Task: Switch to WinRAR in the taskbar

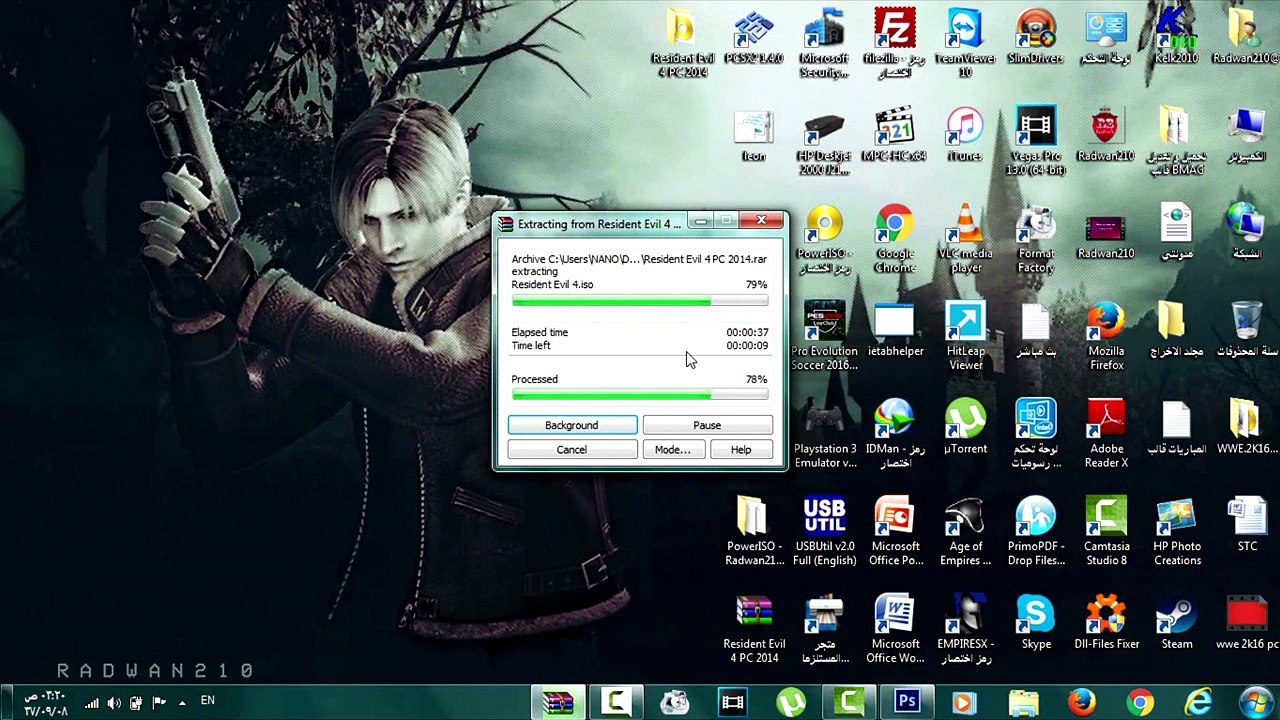Action: 558,702
